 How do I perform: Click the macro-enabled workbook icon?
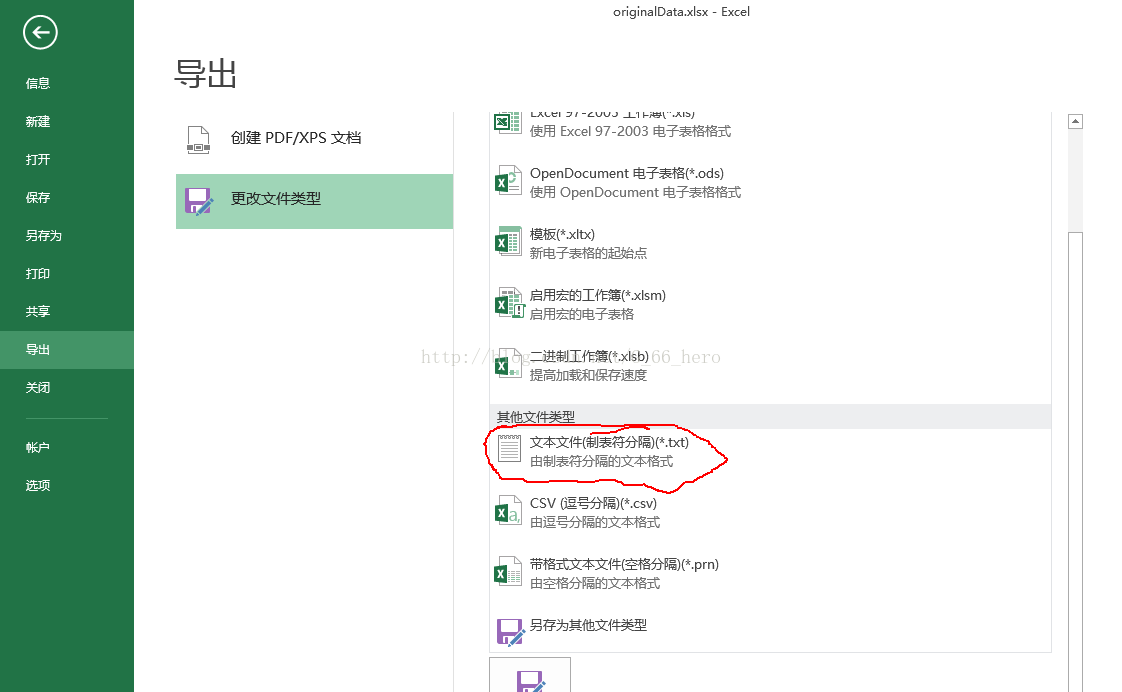point(509,304)
